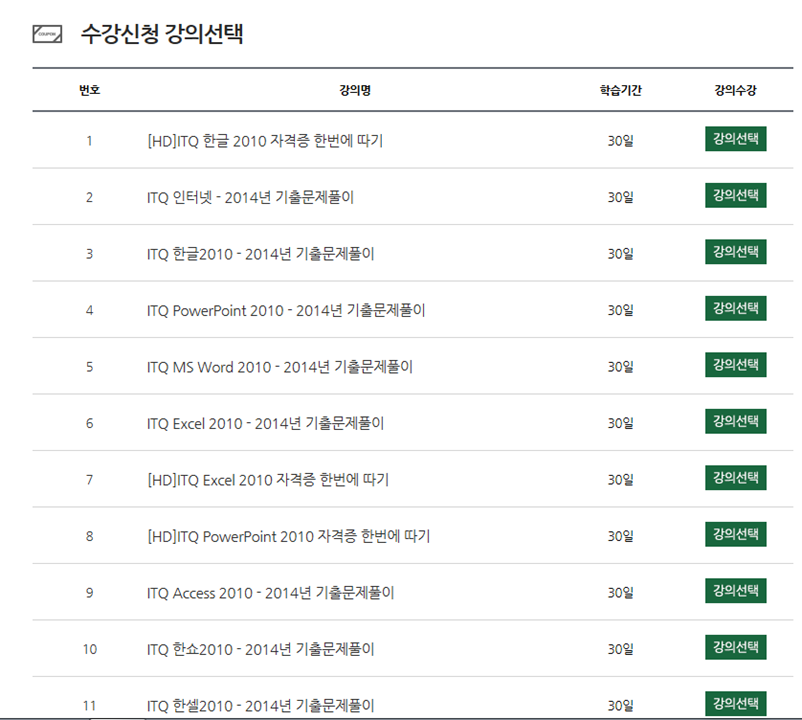Select course 1 [HD]ITQ 한글 2010 강의선택 button

tap(735, 139)
